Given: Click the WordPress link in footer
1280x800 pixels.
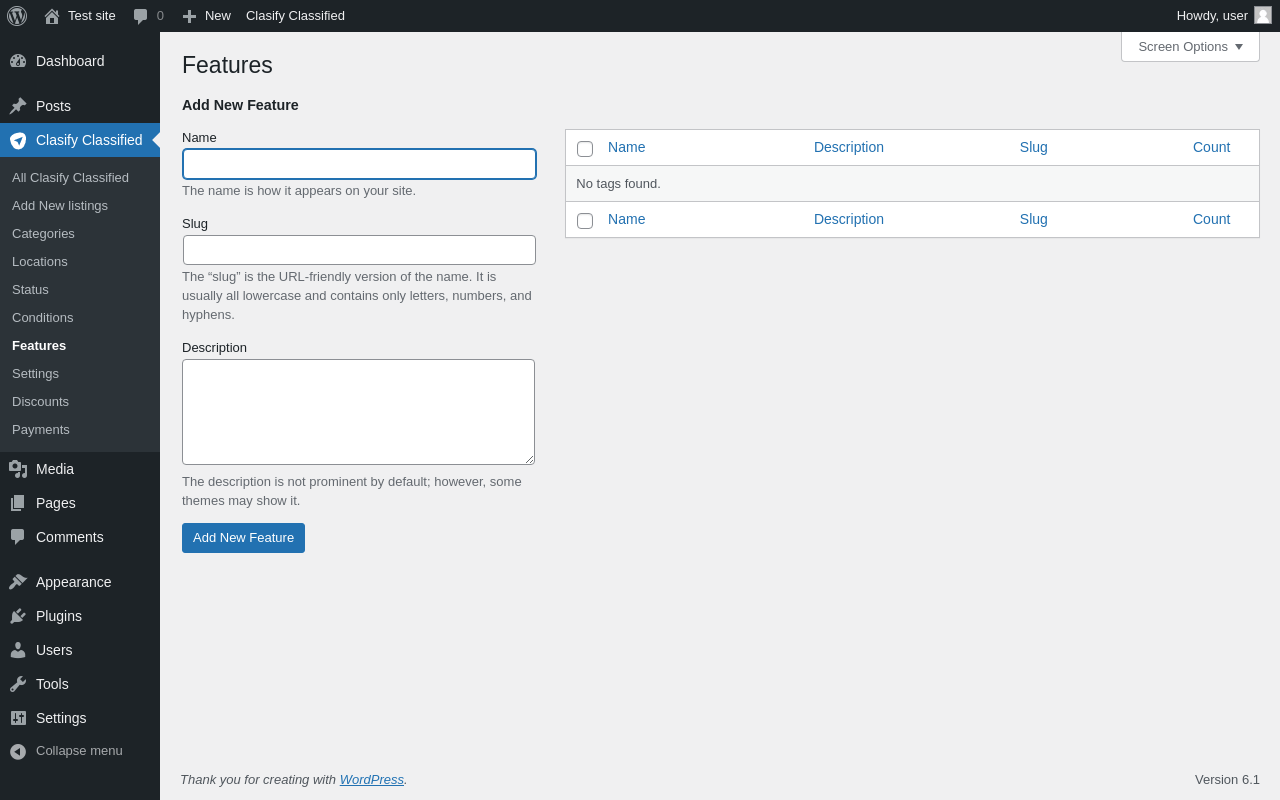Looking at the screenshot, I should [x=372, y=780].
